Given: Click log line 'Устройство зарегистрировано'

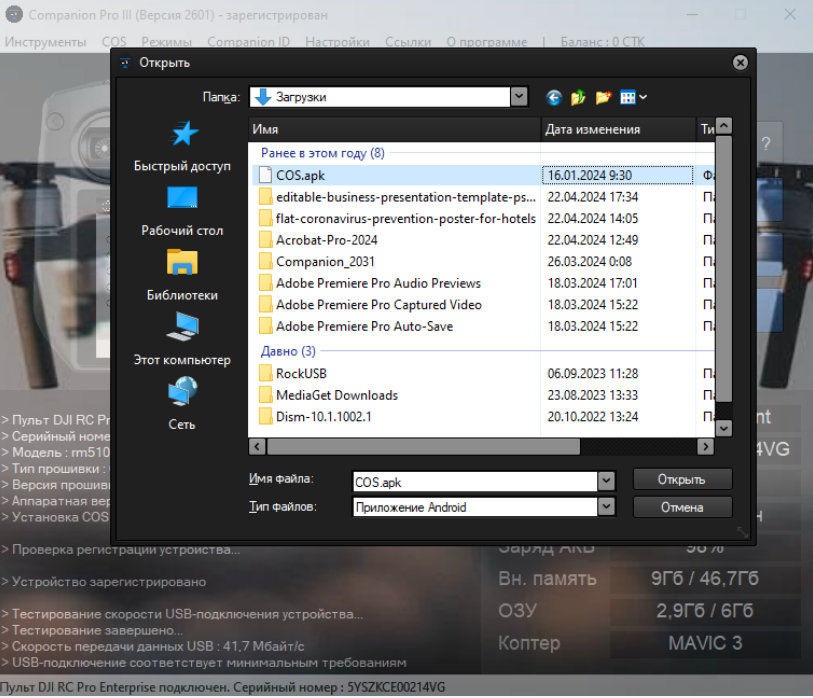Looking at the screenshot, I should 109,582.
